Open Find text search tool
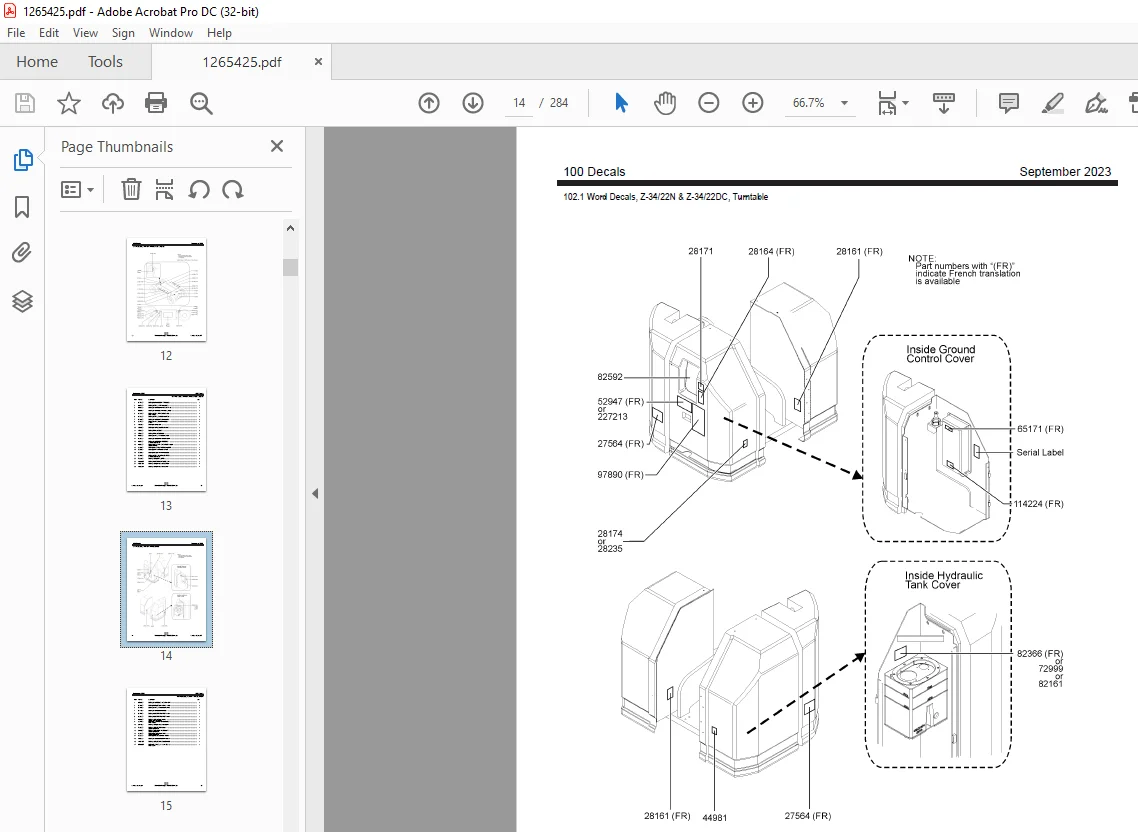This screenshot has width=1138, height=832. click(201, 103)
